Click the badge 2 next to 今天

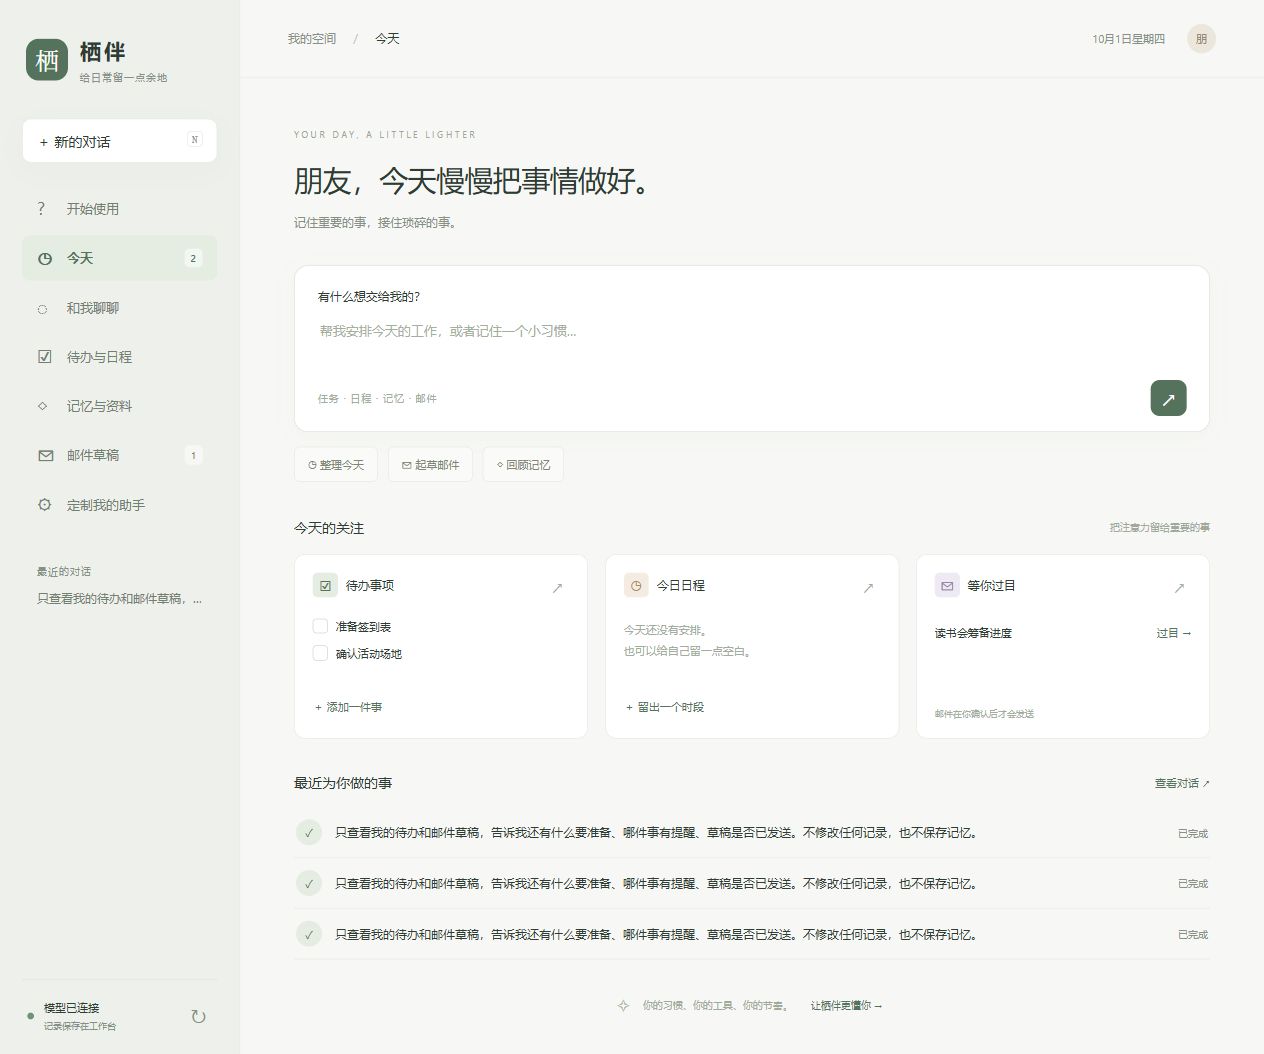(193, 258)
